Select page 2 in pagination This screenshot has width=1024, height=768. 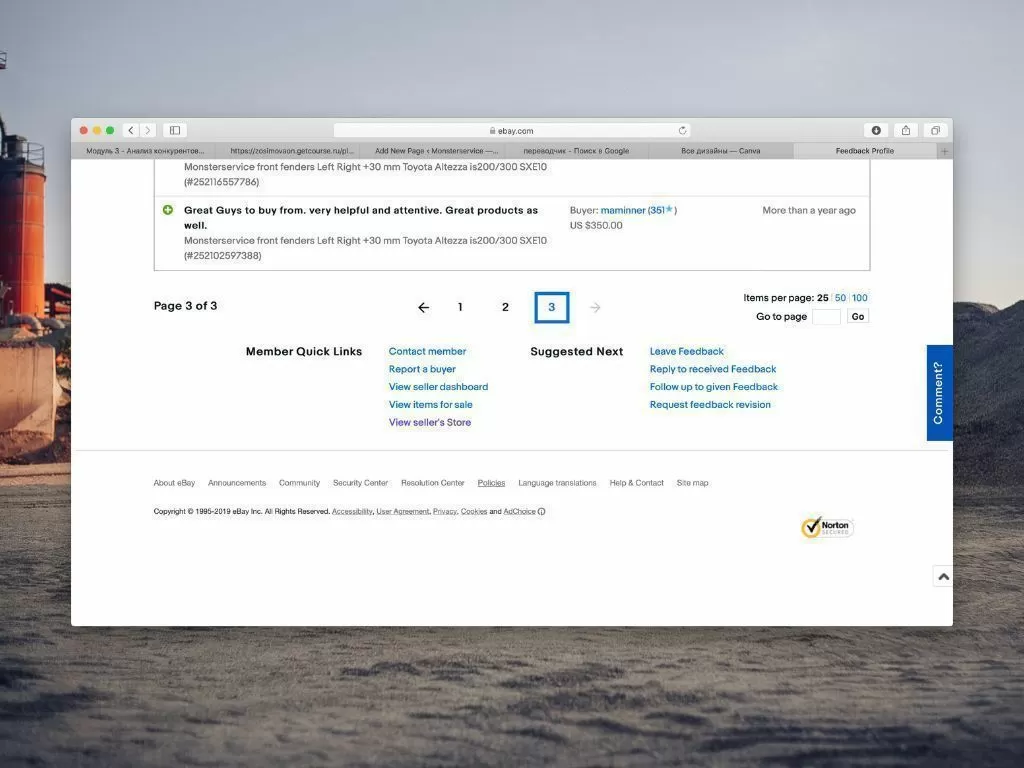point(505,308)
